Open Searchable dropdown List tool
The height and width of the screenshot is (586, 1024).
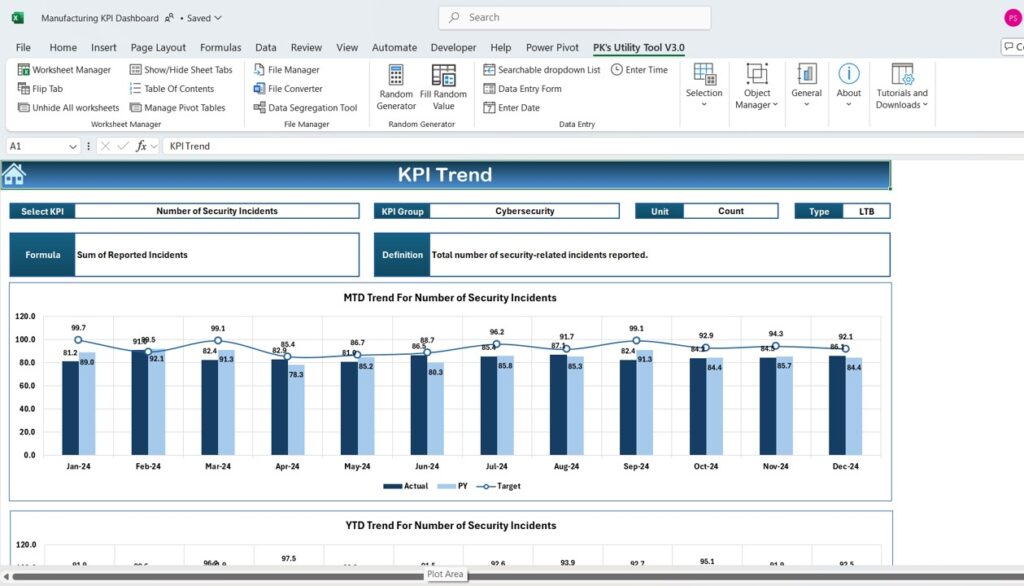pyautogui.click(x=542, y=70)
